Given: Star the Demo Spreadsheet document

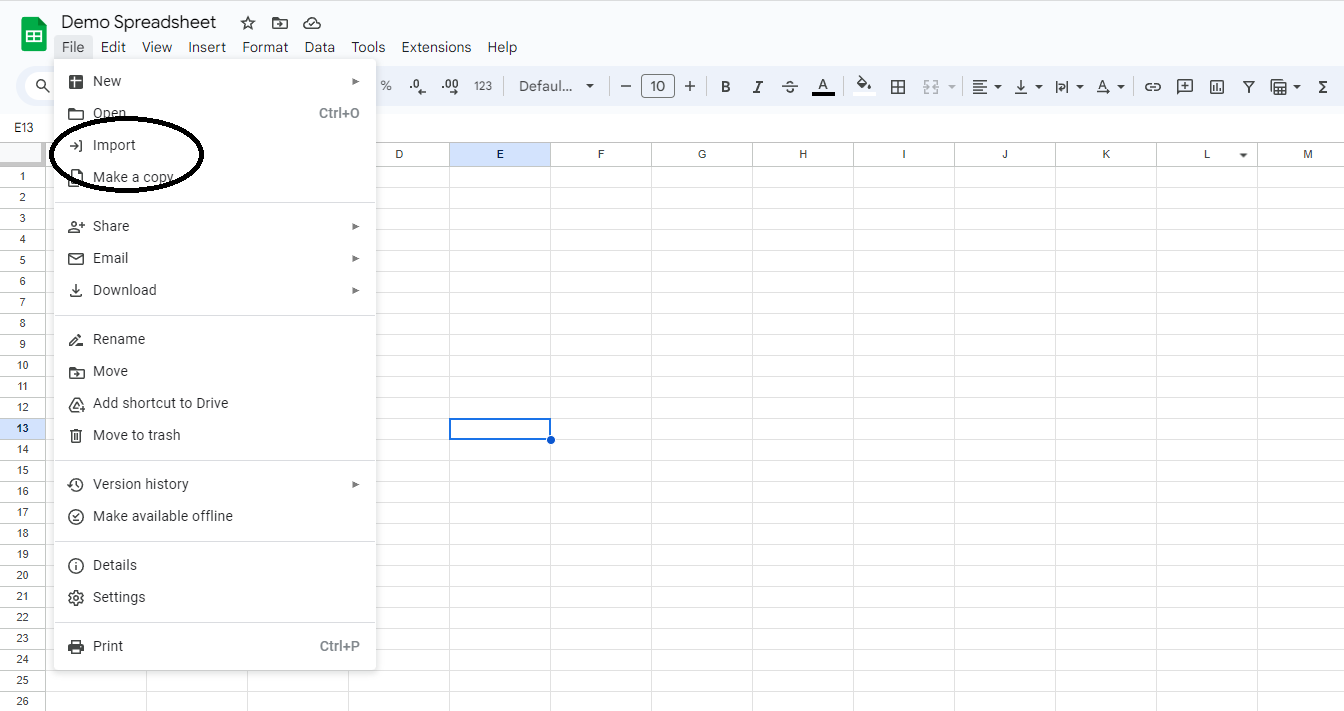Looking at the screenshot, I should pos(248,23).
